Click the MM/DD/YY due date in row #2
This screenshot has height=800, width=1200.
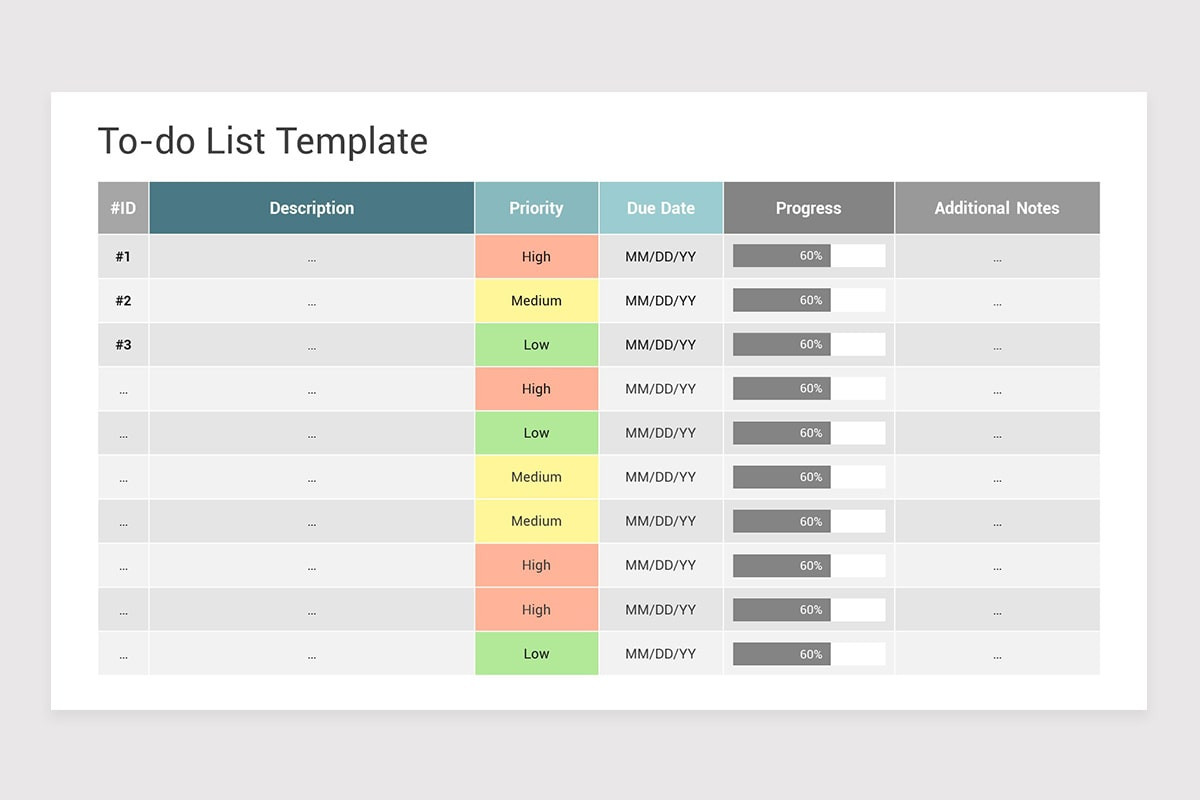(661, 300)
